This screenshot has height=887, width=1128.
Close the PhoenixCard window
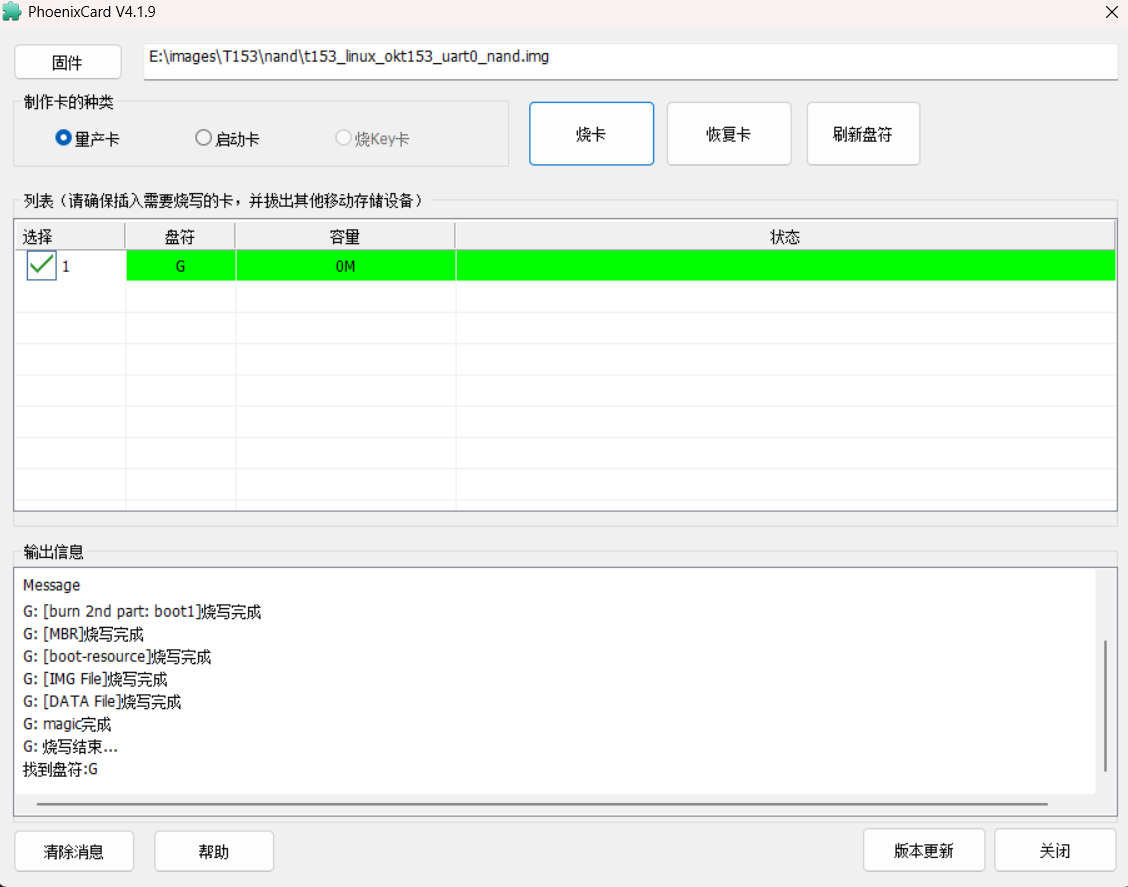(1111, 12)
